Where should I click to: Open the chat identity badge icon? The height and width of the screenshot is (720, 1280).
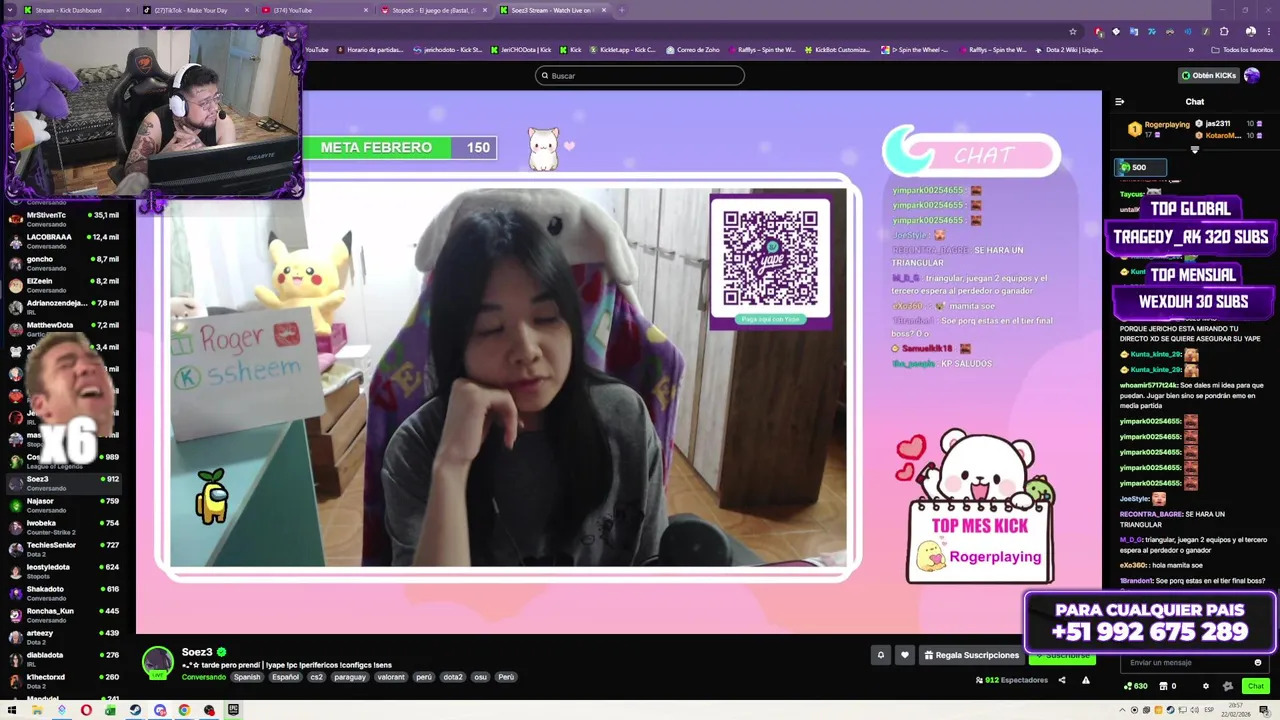(1228, 686)
